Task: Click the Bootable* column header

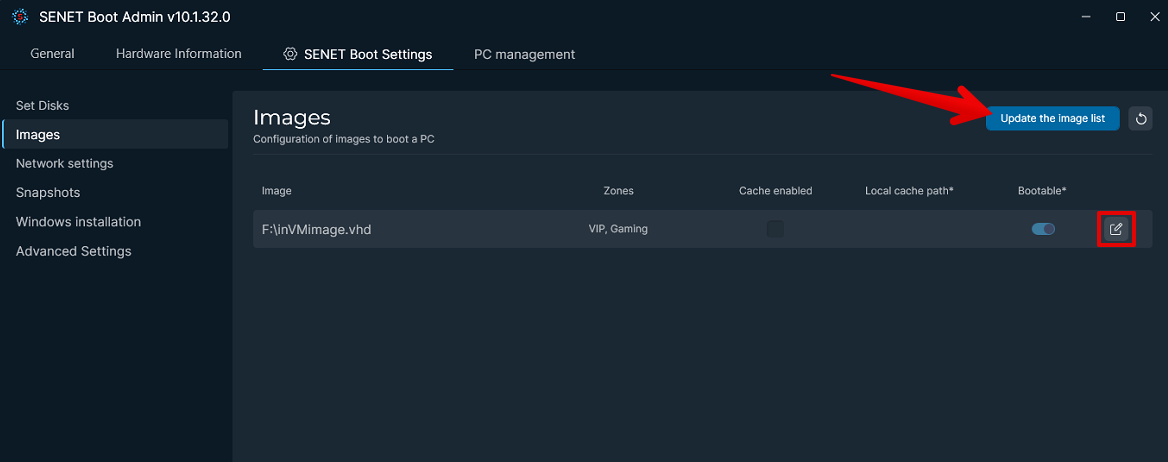Action: [1042, 191]
